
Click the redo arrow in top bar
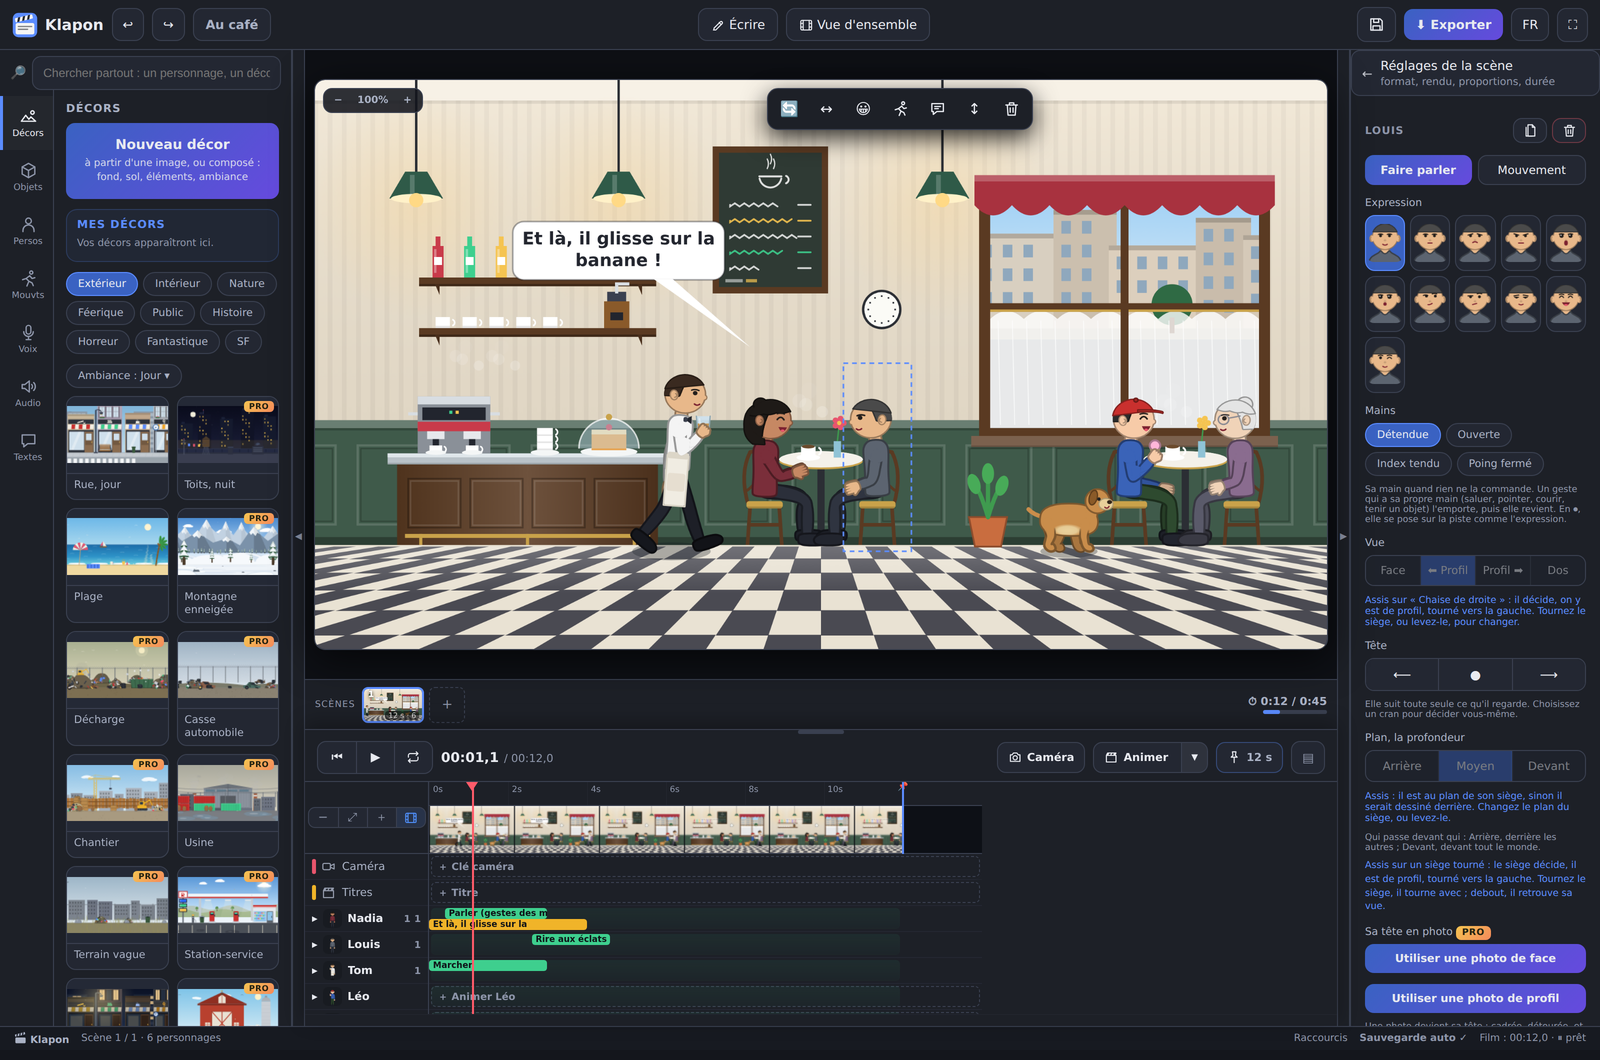pyautogui.click(x=168, y=25)
